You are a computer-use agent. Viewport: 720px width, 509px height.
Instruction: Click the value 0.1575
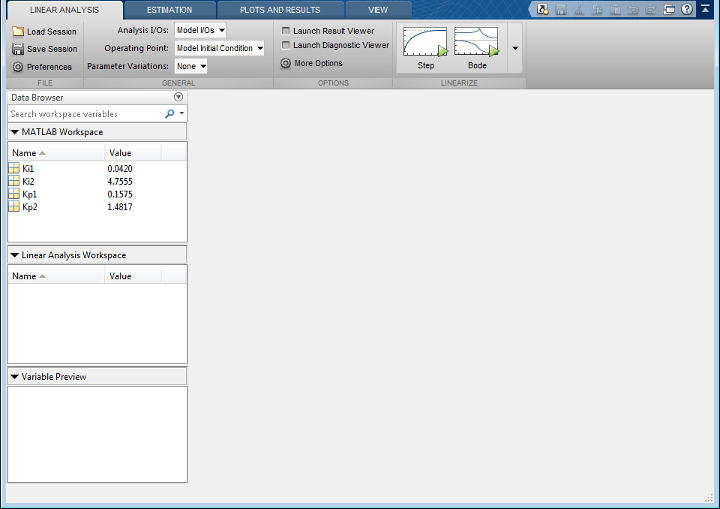[x=120, y=194]
